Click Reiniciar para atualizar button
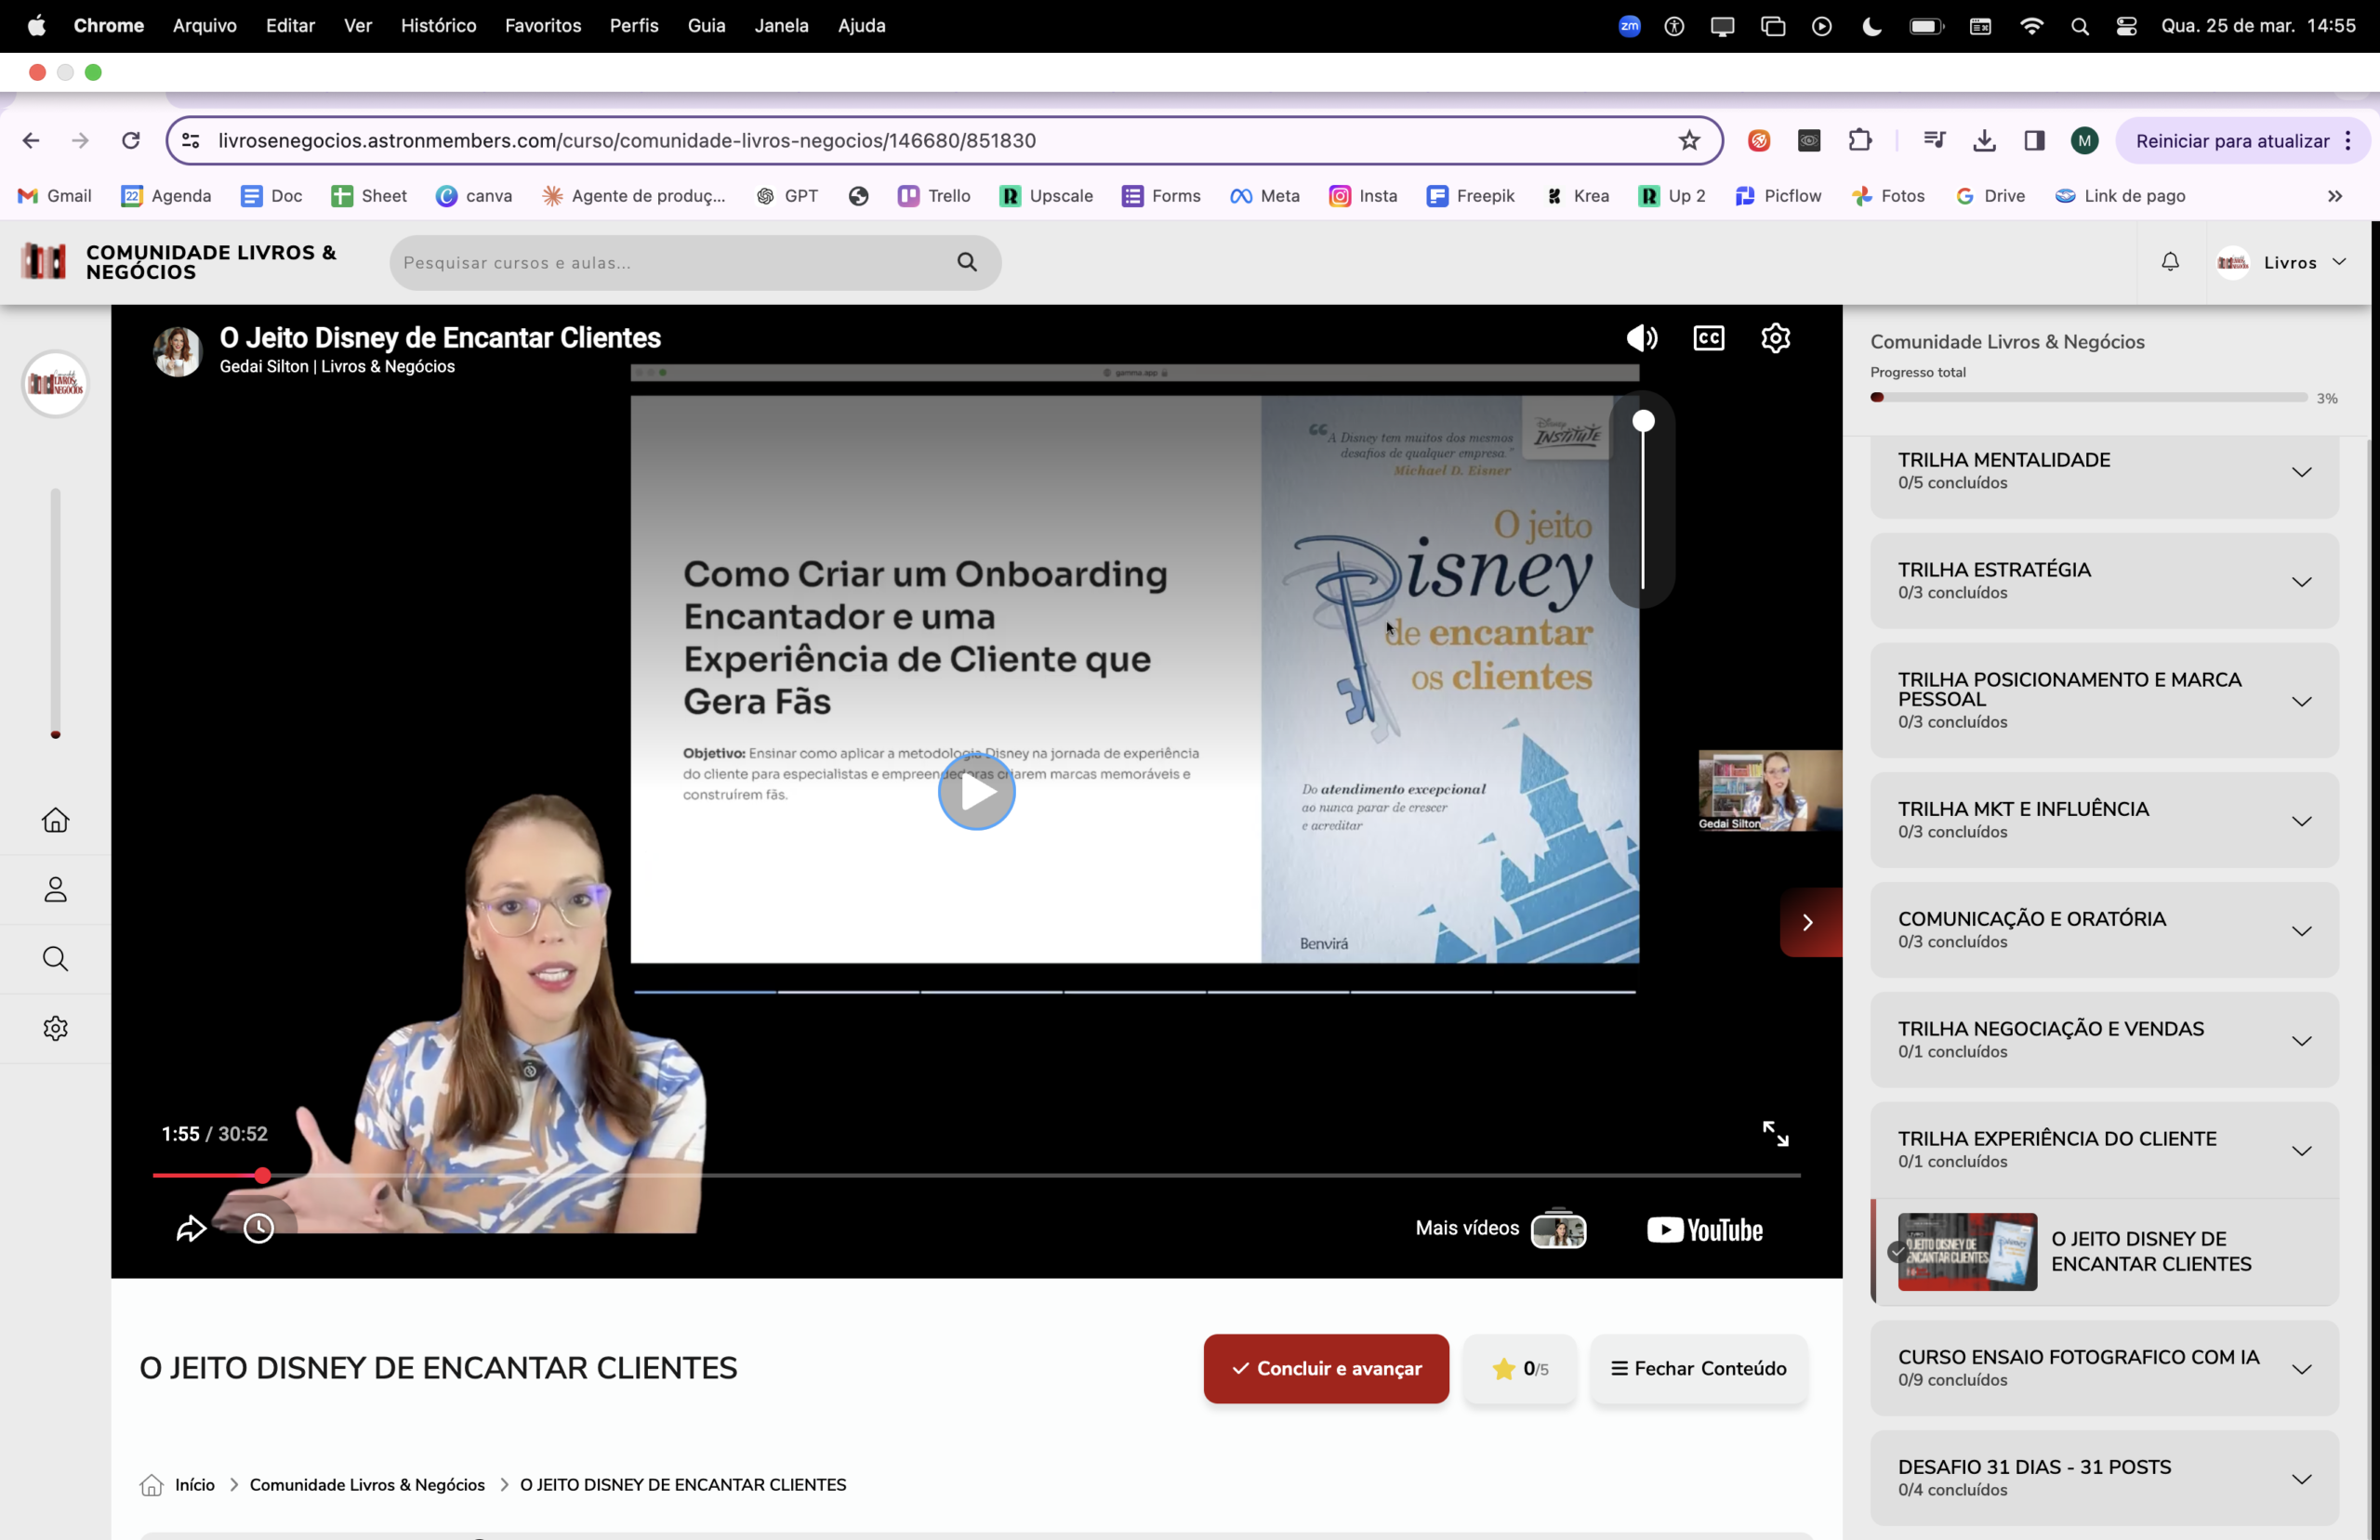 (2232, 141)
